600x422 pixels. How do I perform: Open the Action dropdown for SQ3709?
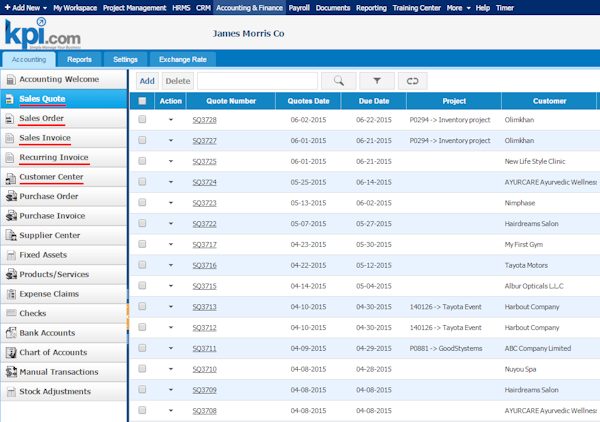point(171,389)
